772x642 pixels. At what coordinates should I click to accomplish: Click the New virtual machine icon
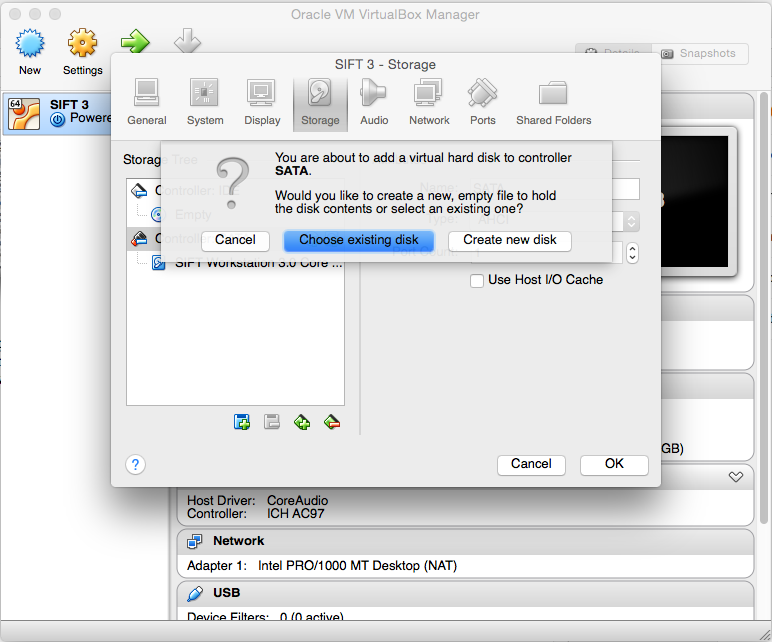[30, 43]
